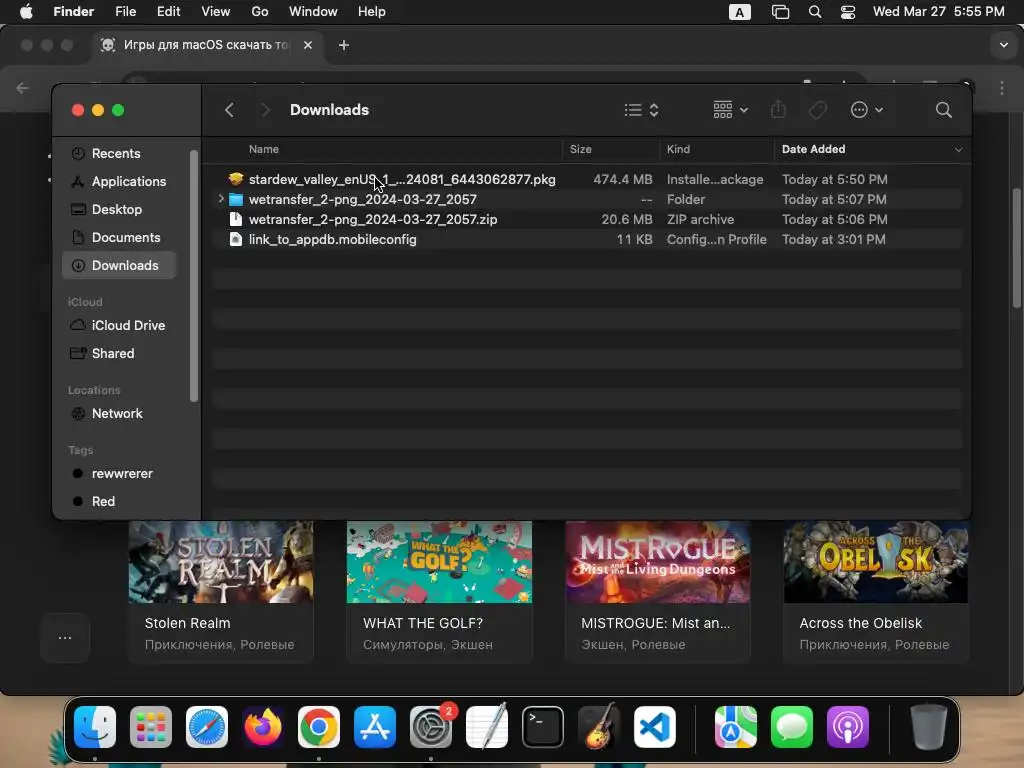
Task: Open Terminal from the Dock
Action: click(543, 727)
